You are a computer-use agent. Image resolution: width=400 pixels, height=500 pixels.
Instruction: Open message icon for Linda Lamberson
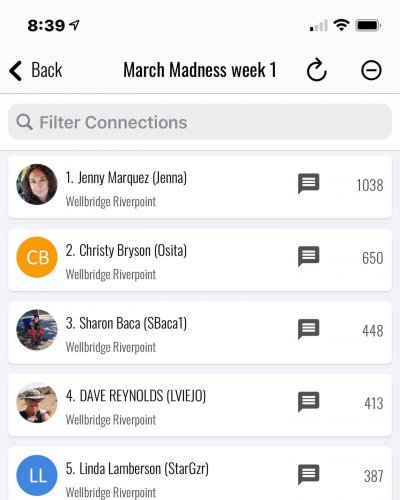tap(308, 474)
